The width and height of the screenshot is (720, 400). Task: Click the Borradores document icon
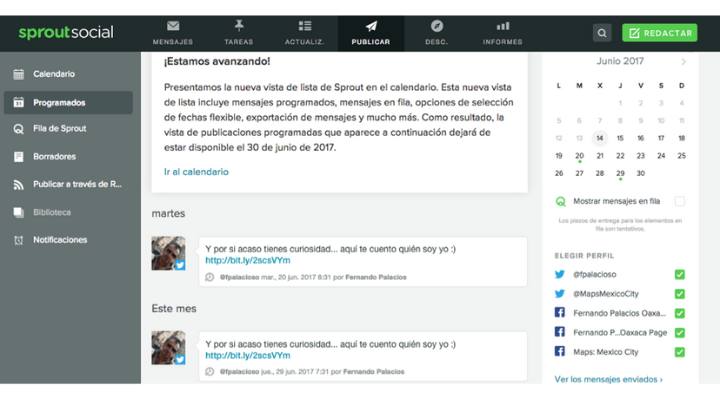coord(18,157)
